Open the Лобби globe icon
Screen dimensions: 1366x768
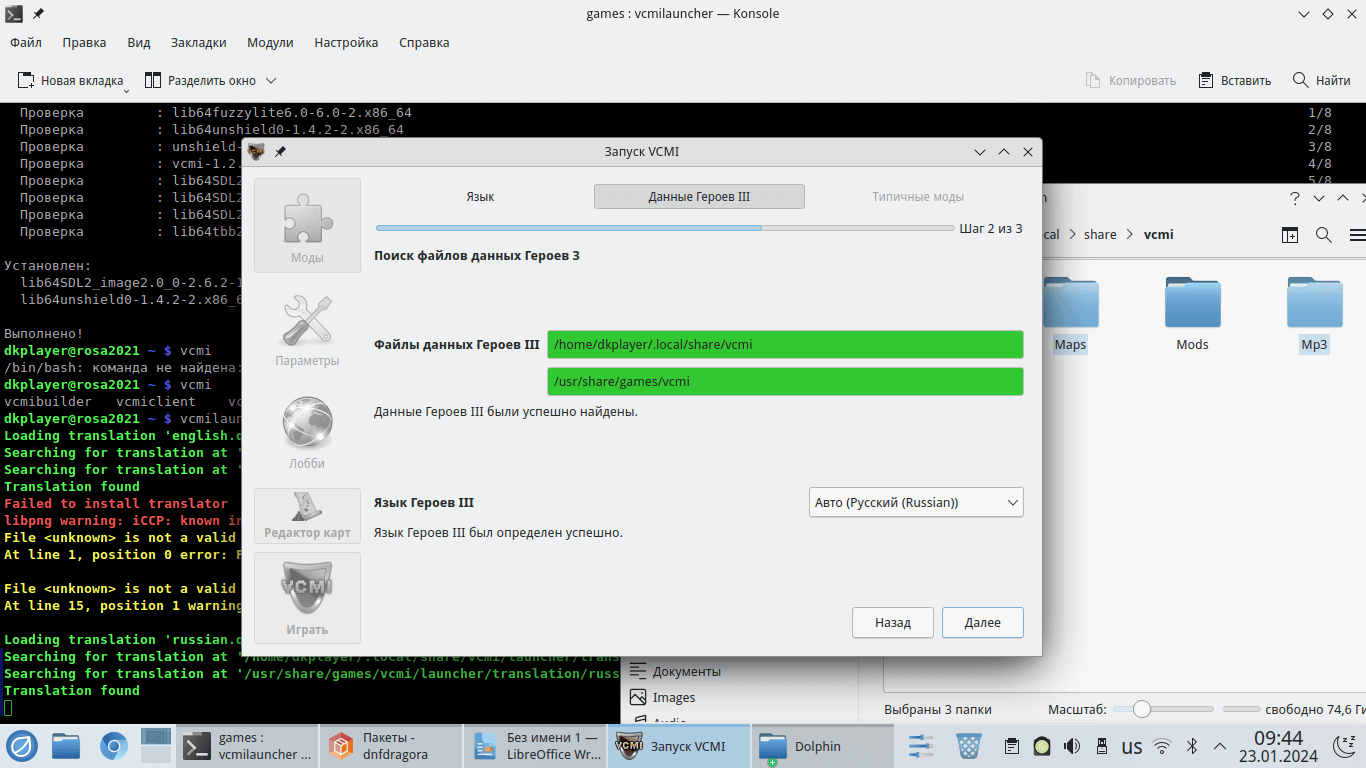click(307, 431)
